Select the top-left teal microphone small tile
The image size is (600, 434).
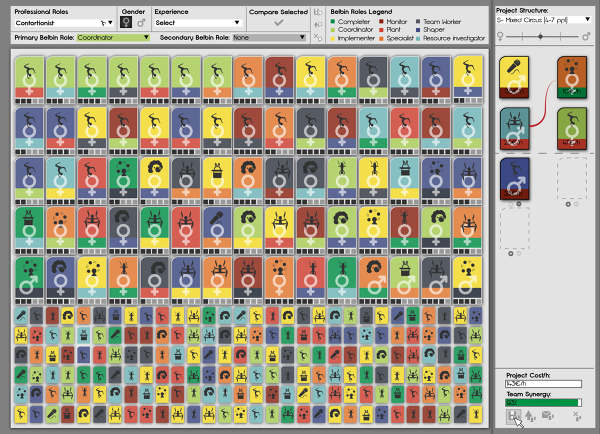[x=21, y=316]
